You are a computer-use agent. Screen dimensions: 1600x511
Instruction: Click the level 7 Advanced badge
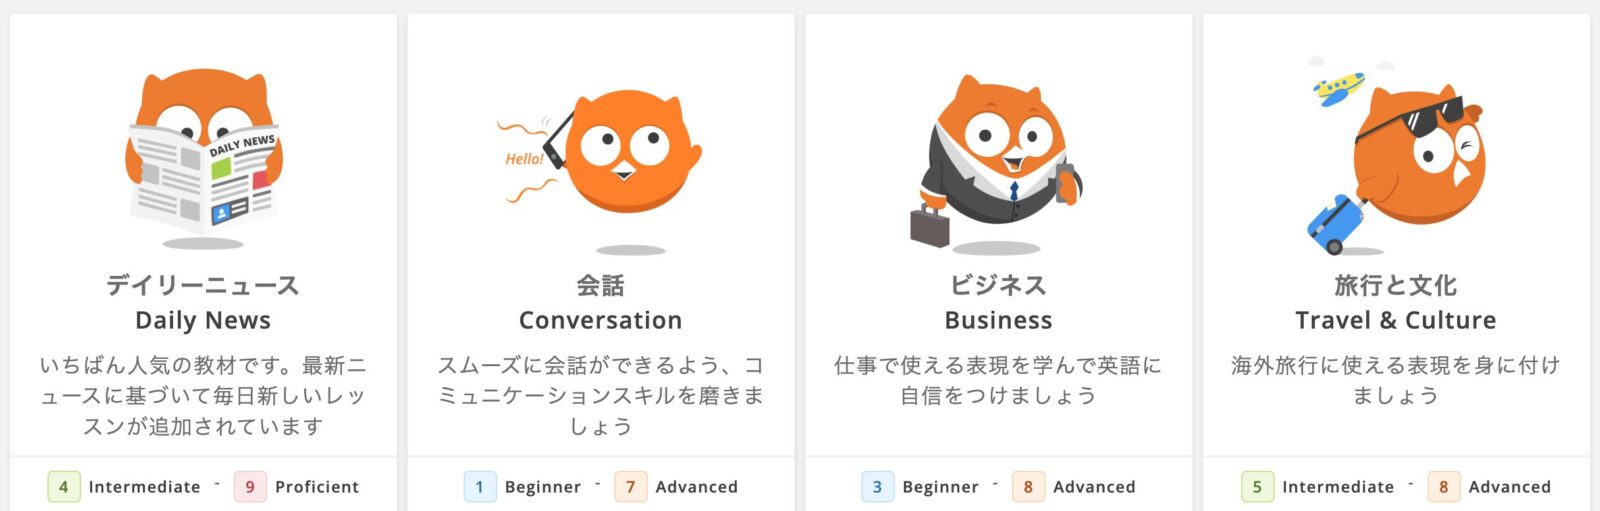pos(630,487)
